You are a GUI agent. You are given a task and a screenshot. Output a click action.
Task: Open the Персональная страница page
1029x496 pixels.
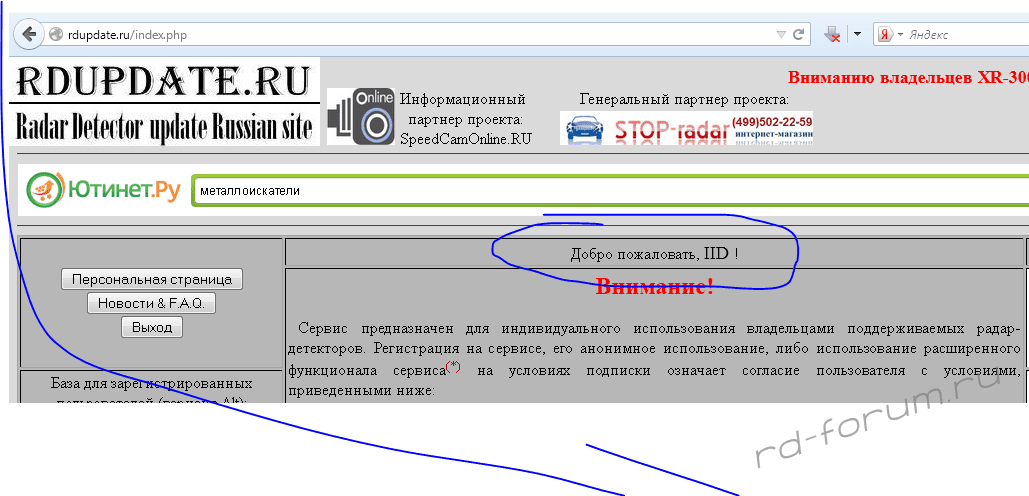(x=152, y=279)
